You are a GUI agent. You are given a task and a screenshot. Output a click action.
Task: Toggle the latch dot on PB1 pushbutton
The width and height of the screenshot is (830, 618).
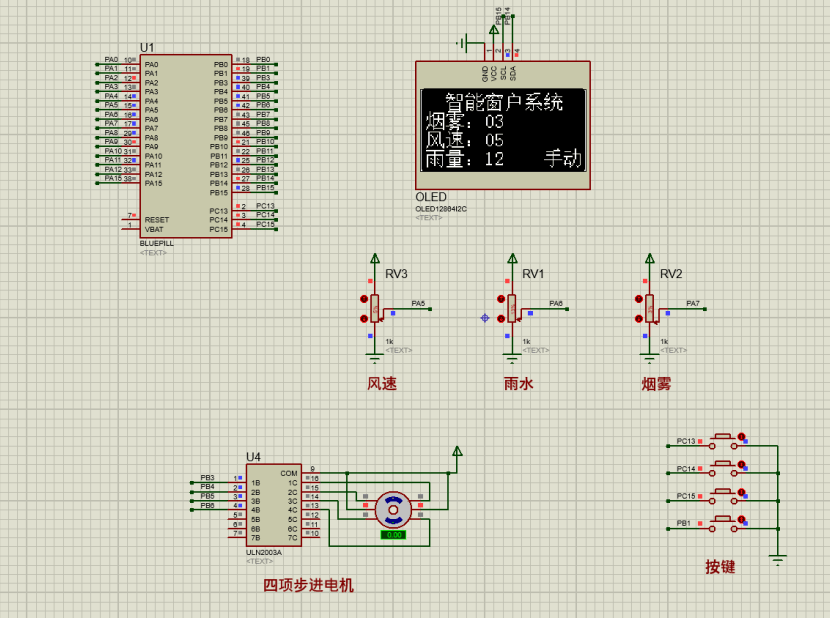[x=742, y=519]
